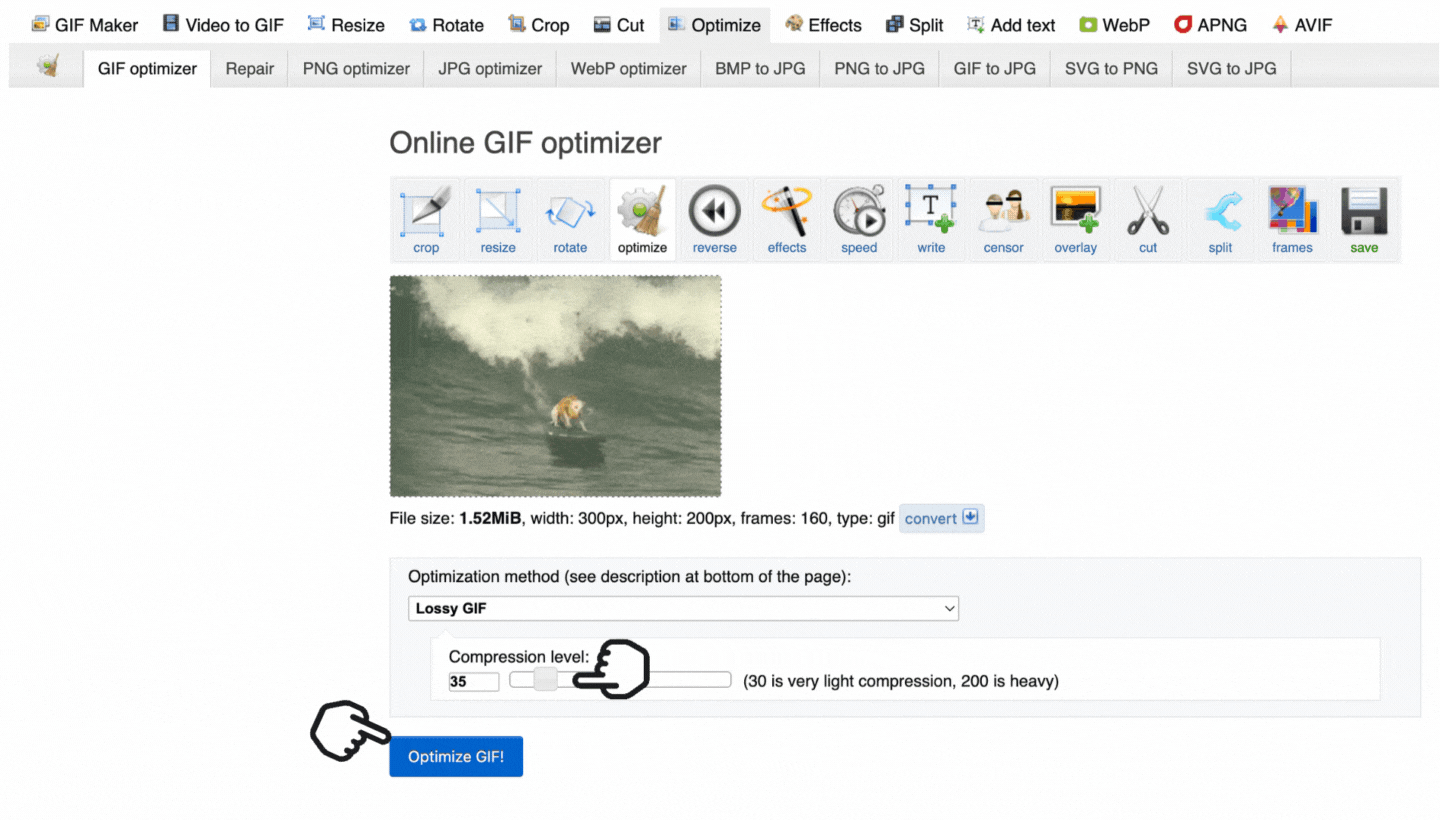Open the overlay tool
1440x820 pixels.
[1075, 219]
